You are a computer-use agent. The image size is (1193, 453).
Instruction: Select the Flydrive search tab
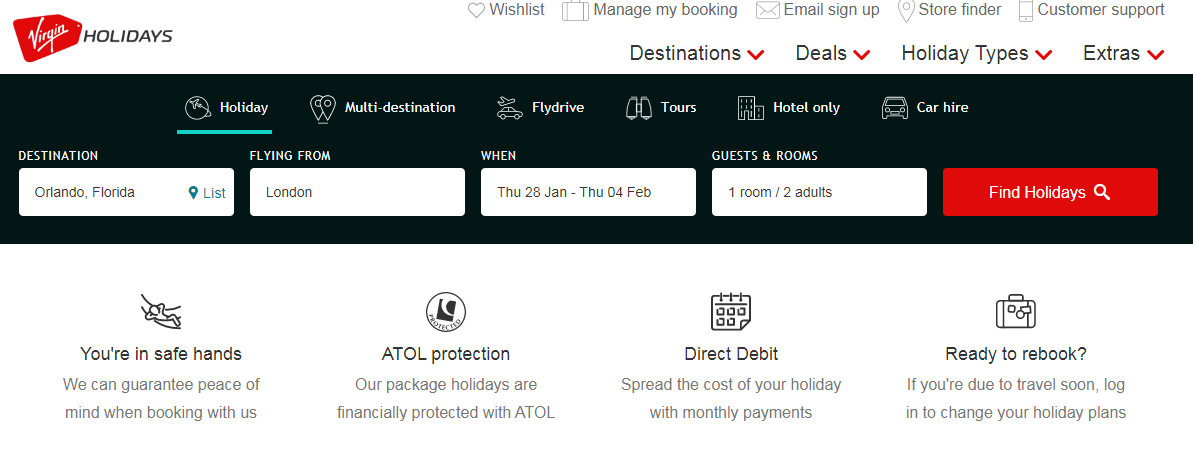(x=540, y=108)
